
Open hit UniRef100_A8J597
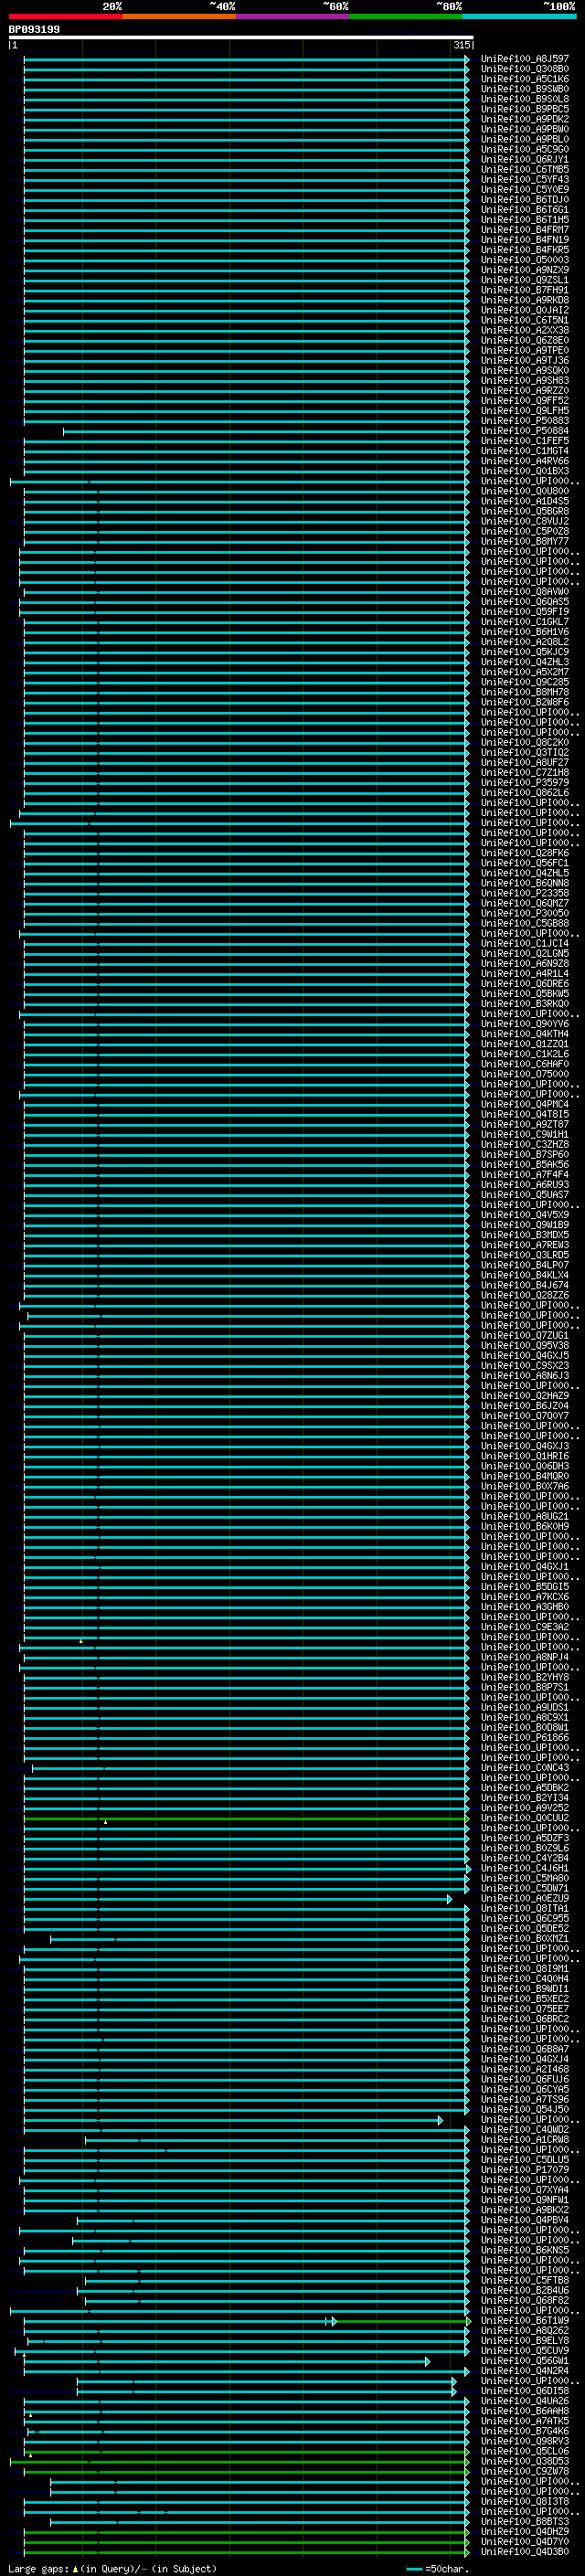pyautogui.click(x=525, y=59)
